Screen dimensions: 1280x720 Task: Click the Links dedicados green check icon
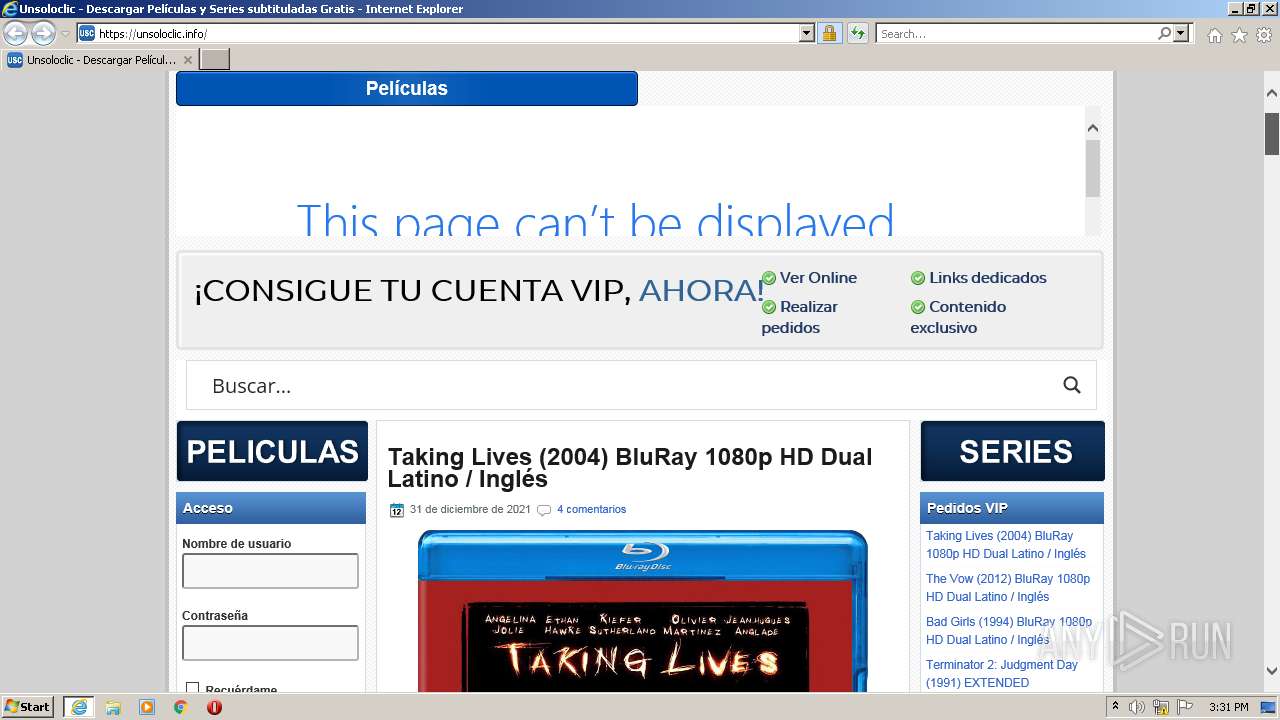tap(918, 278)
